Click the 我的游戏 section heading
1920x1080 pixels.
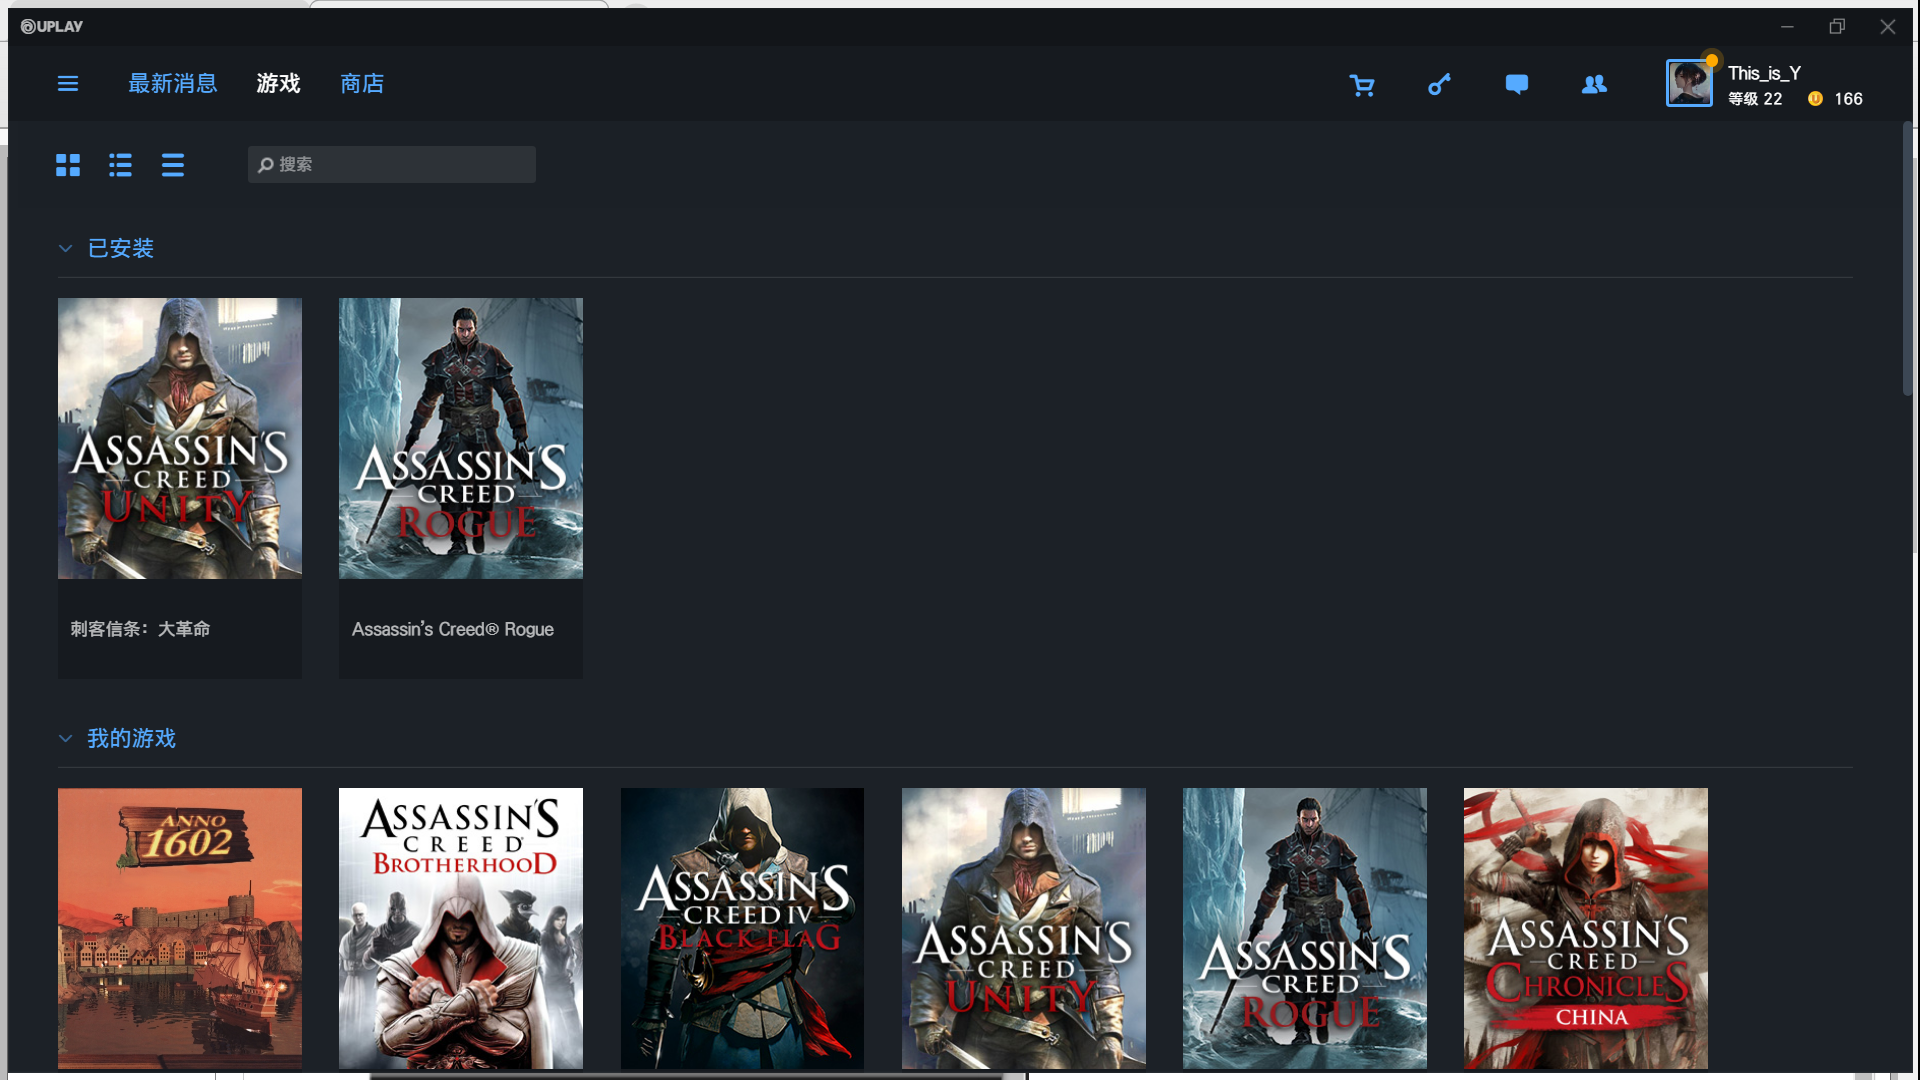click(x=132, y=739)
